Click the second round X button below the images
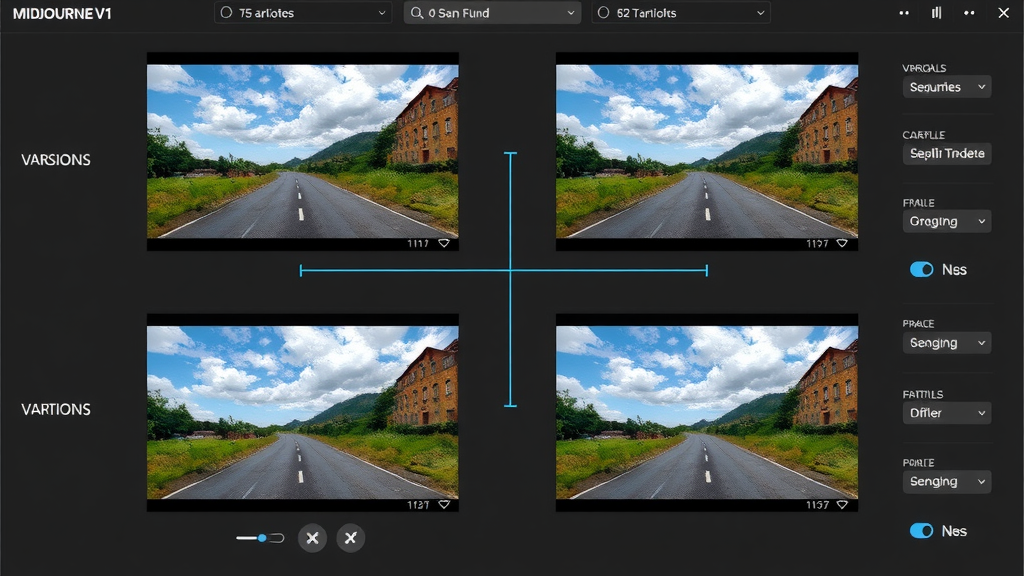This screenshot has width=1024, height=576. (x=351, y=538)
